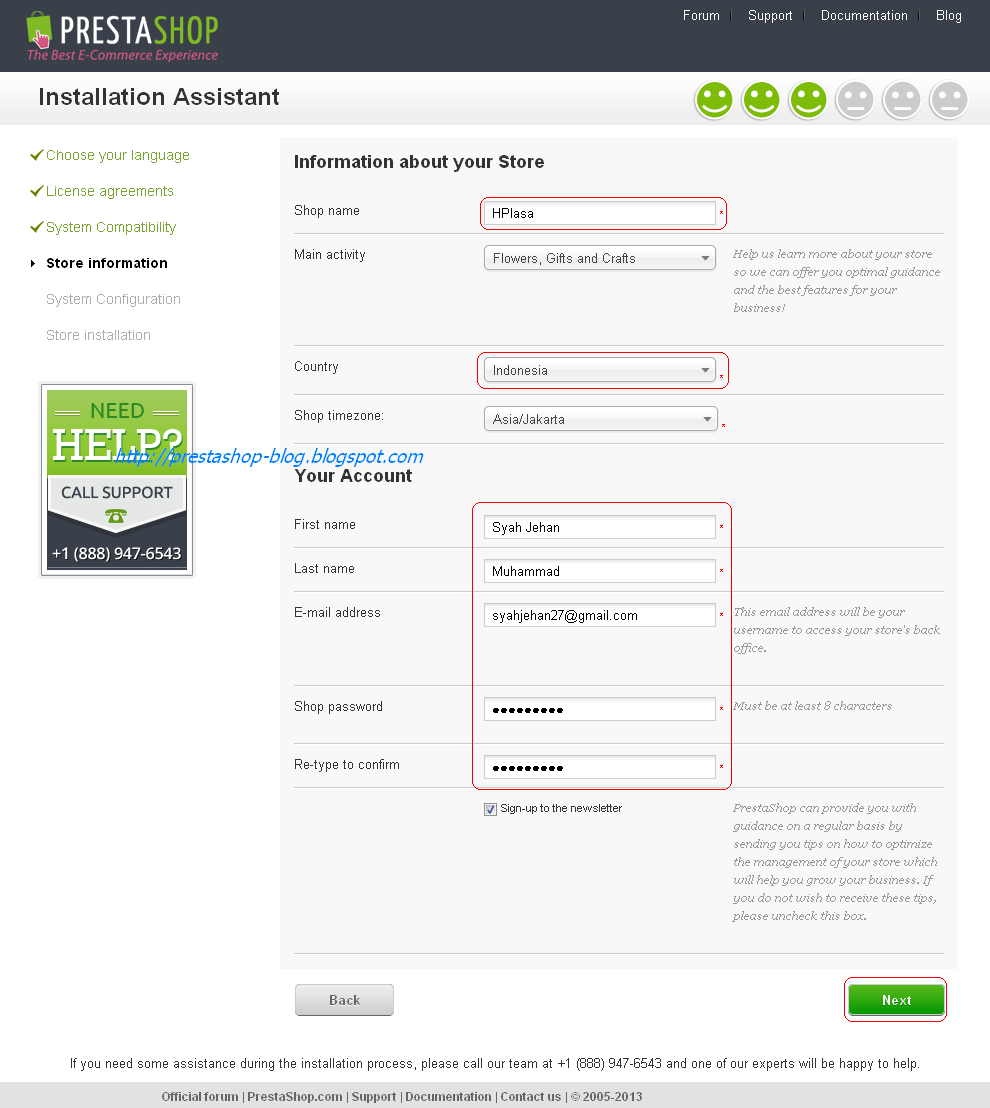The height and width of the screenshot is (1108, 990).
Task: Click the Sign-up to the newsletter label
Action: click(561, 808)
